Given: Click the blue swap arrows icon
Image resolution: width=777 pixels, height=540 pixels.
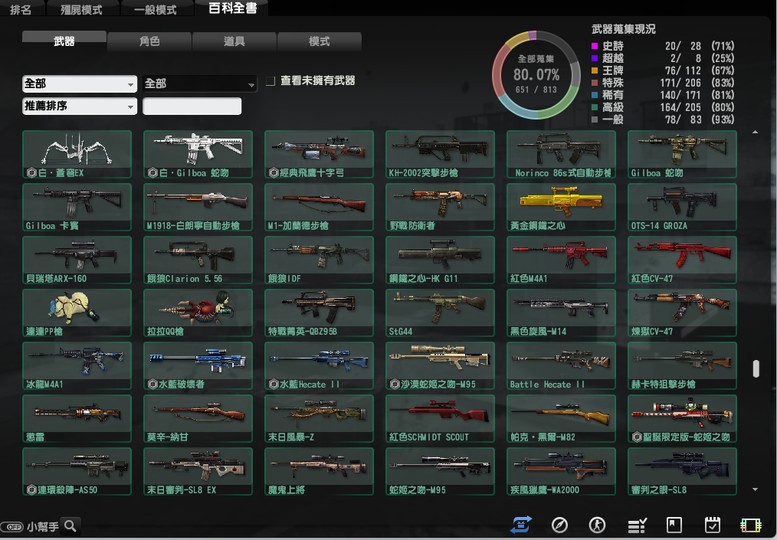Looking at the screenshot, I should pos(521,525).
